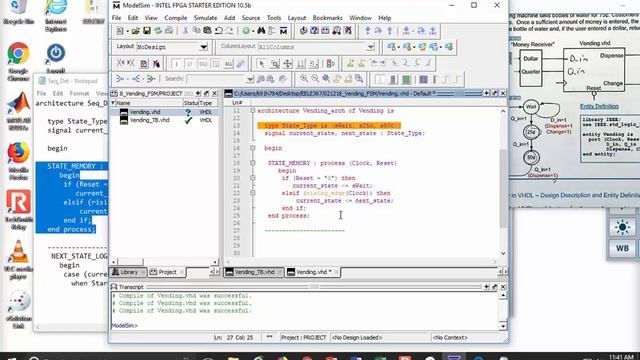Open Google Chrome from the desktop

tap(18, 60)
